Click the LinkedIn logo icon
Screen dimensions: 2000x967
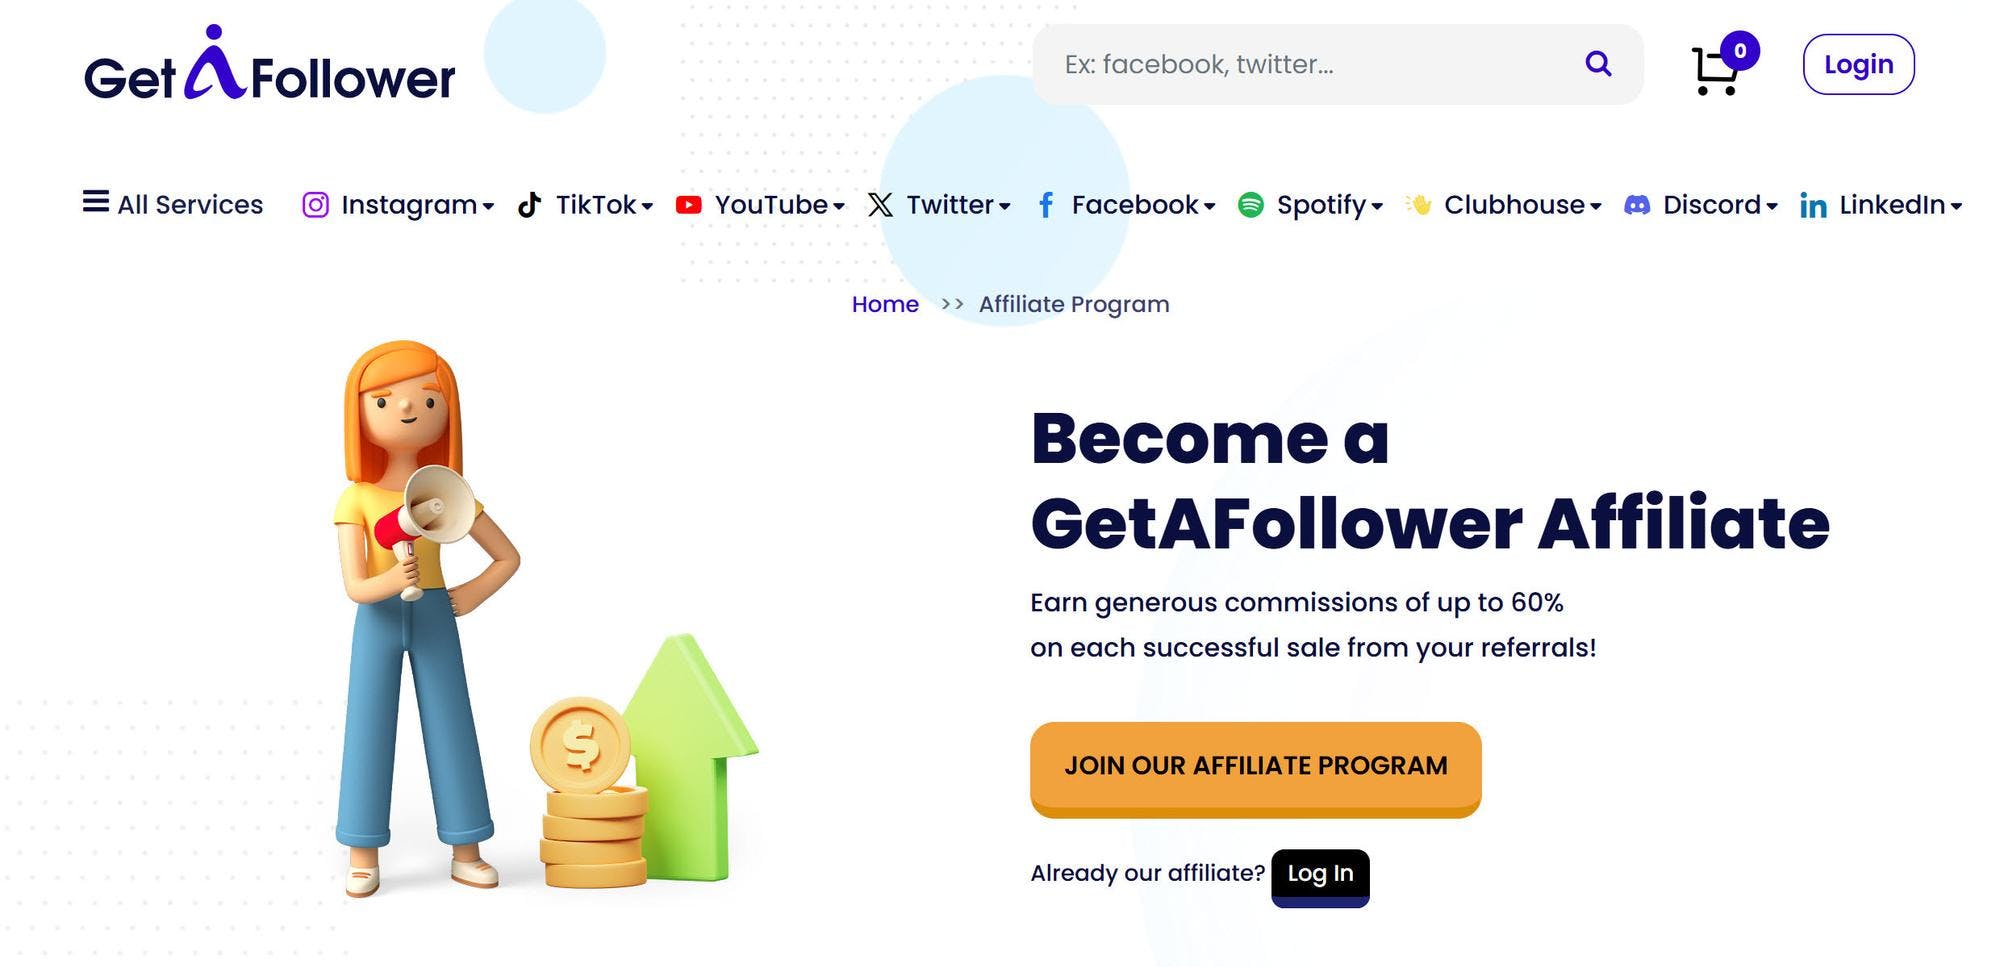(x=1812, y=206)
